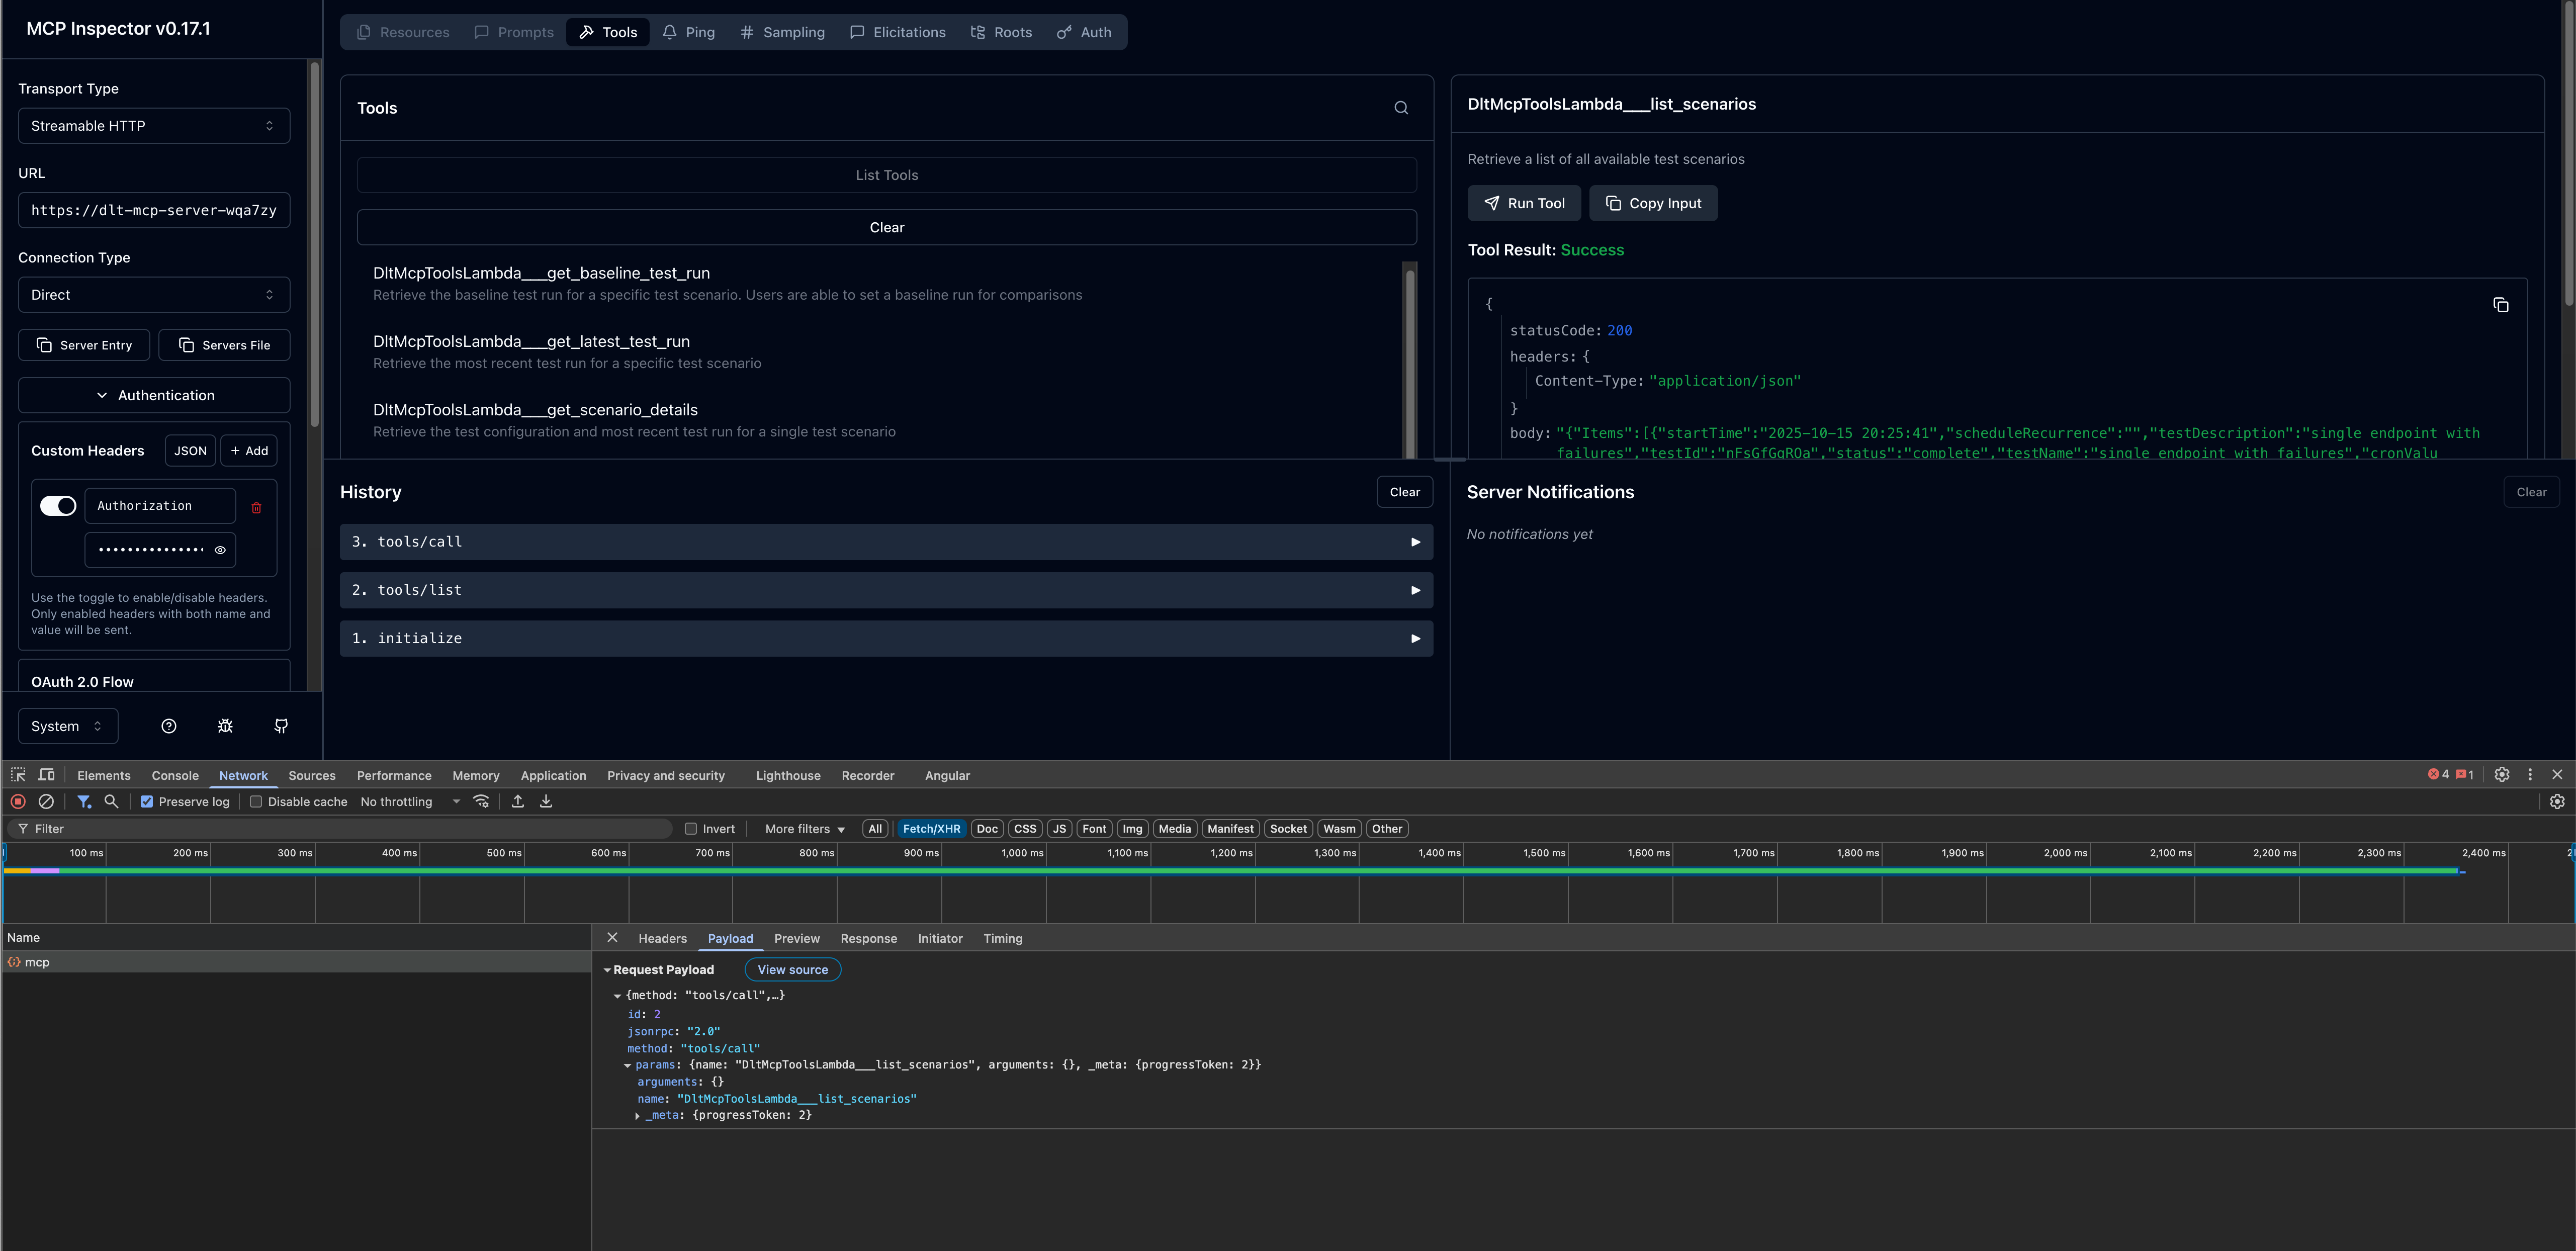The width and height of the screenshot is (2576, 1251).
Task: Switch to the Preview tab in DevTools
Action: click(x=796, y=938)
